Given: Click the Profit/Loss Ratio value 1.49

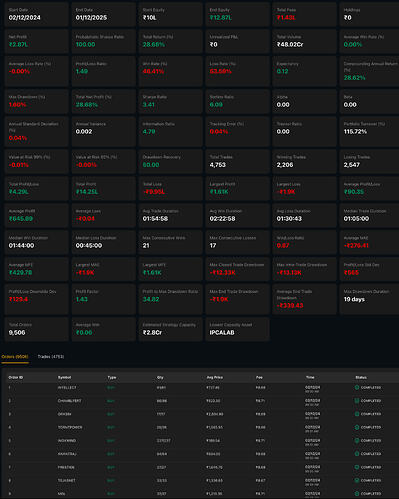Looking at the screenshot, I should click(82, 71).
